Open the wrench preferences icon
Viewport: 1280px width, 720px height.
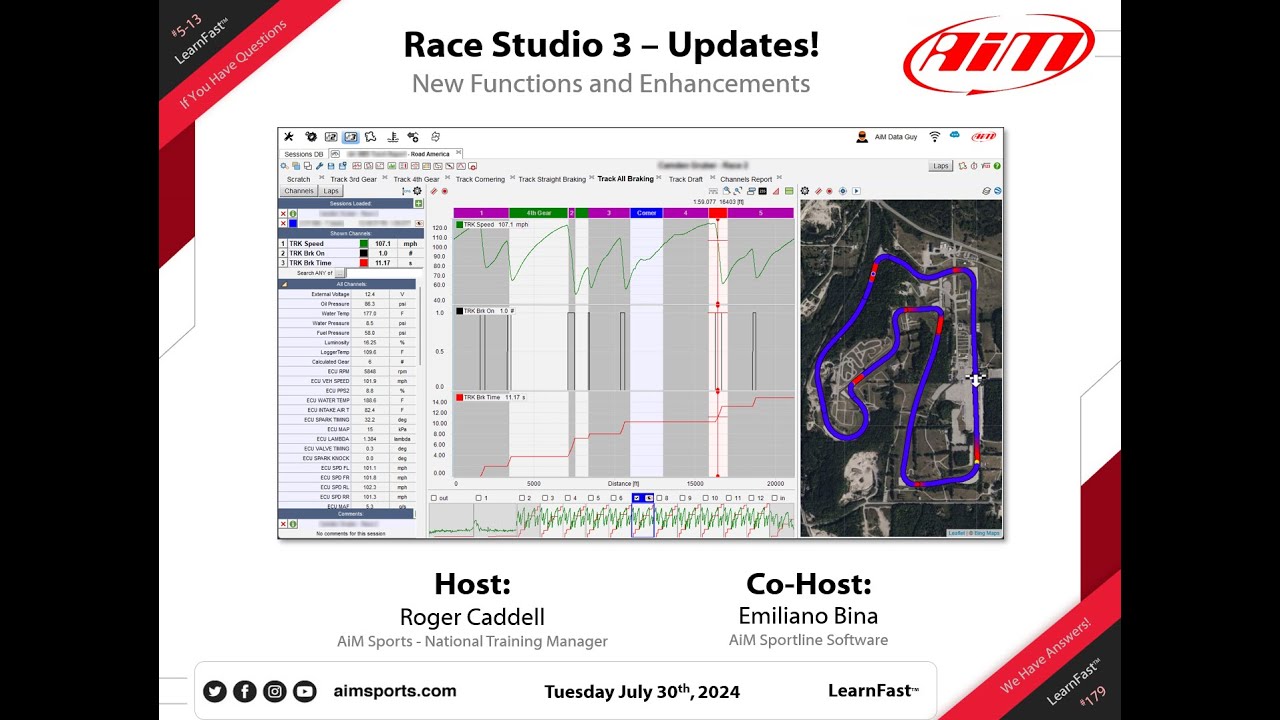[288, 137]
